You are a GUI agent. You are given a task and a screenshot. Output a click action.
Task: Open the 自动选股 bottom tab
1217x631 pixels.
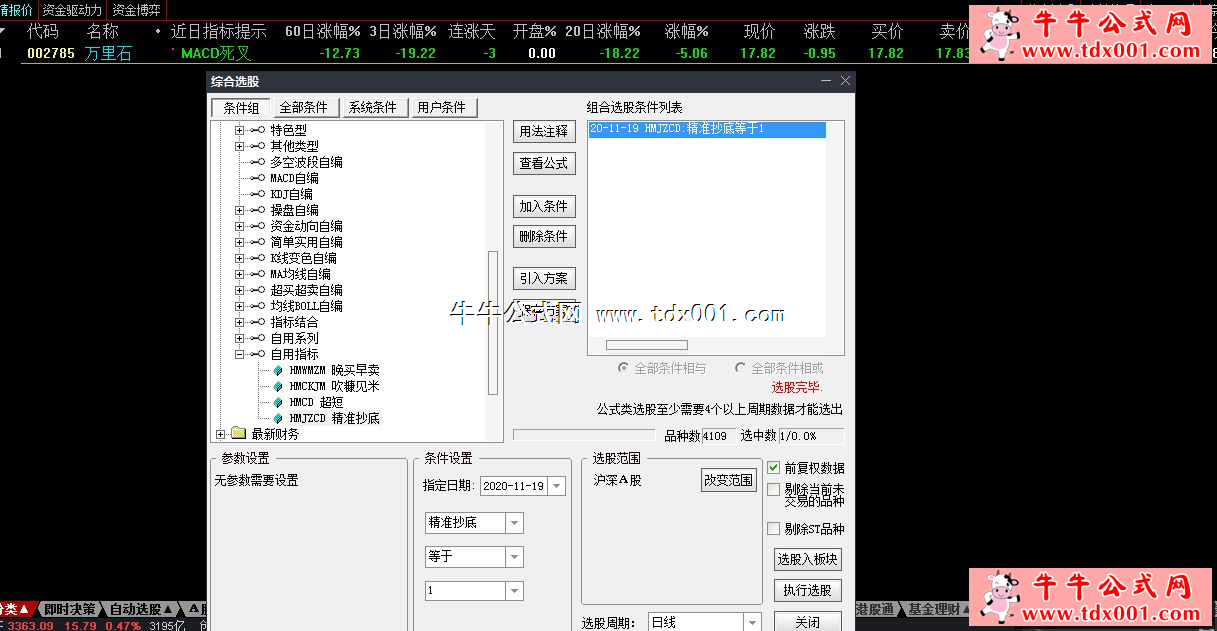point(140,609)
